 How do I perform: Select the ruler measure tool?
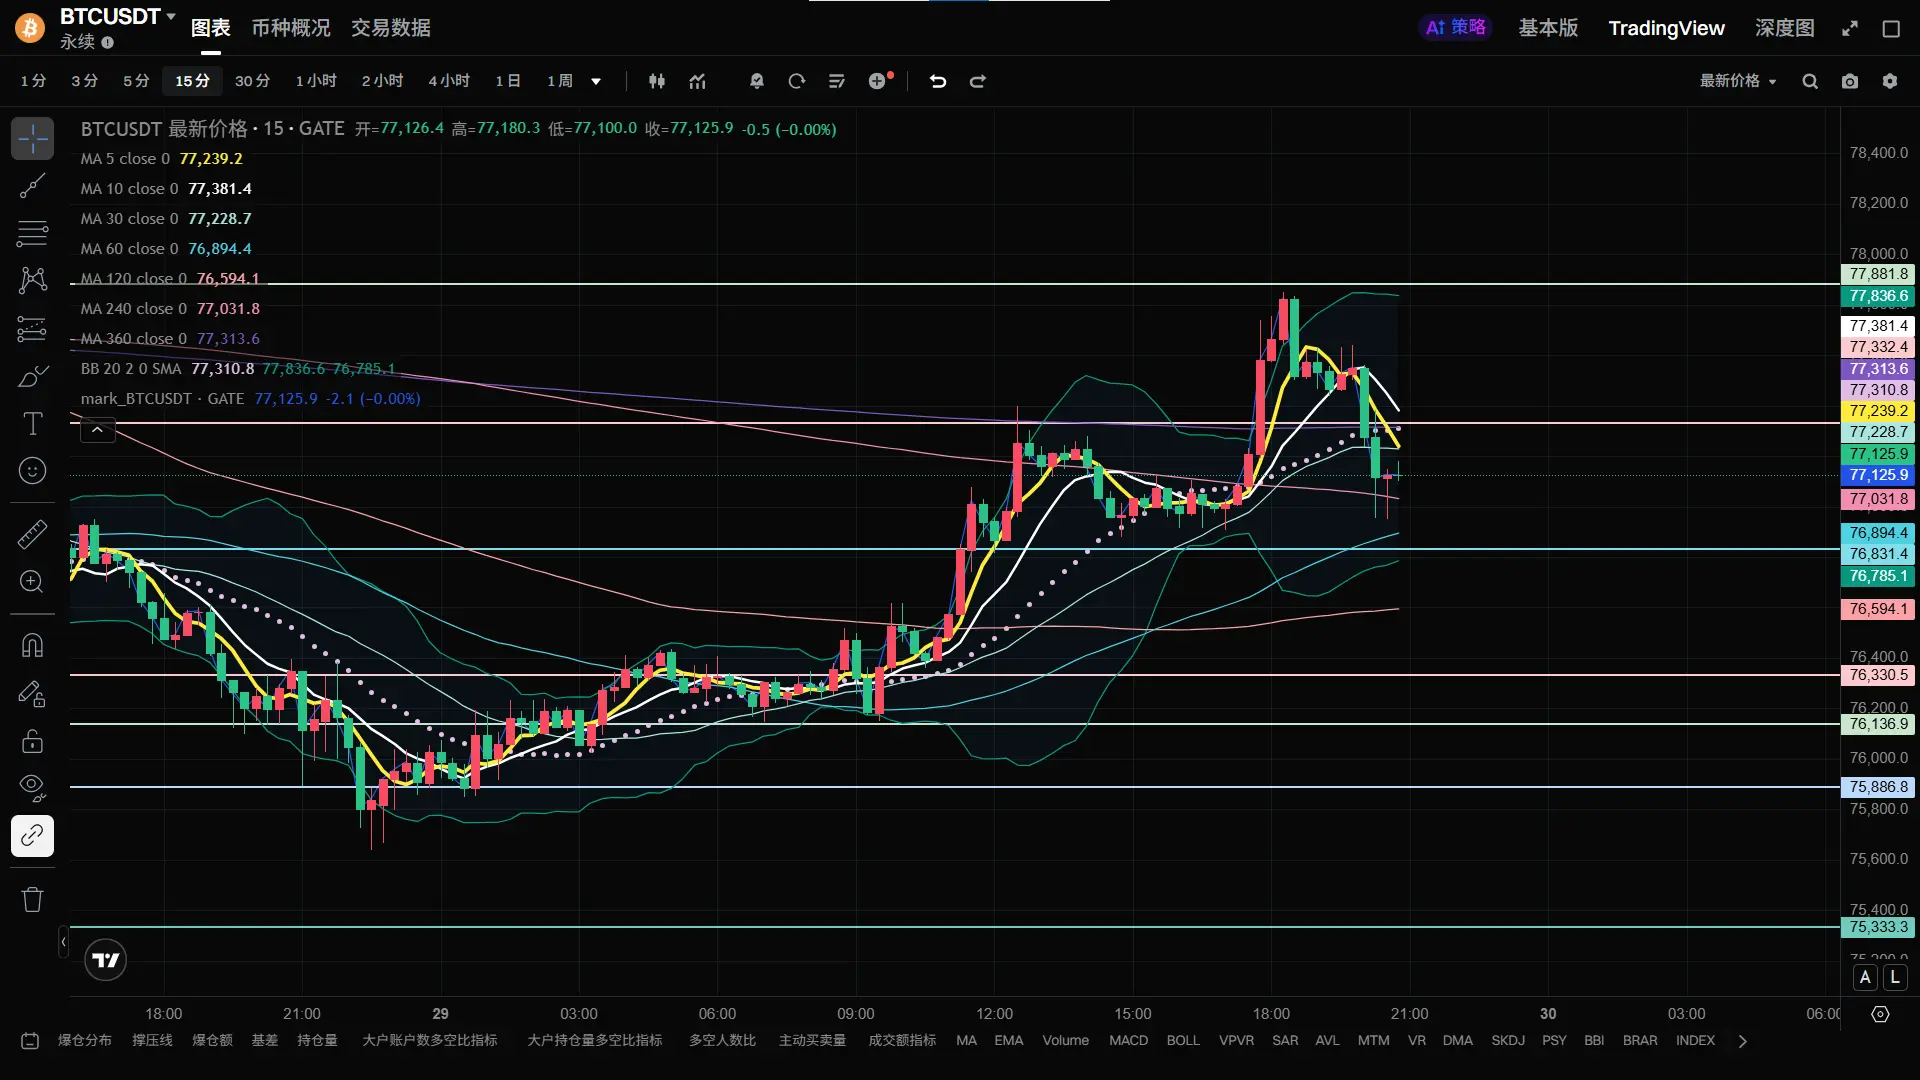[x=32, y=534]
